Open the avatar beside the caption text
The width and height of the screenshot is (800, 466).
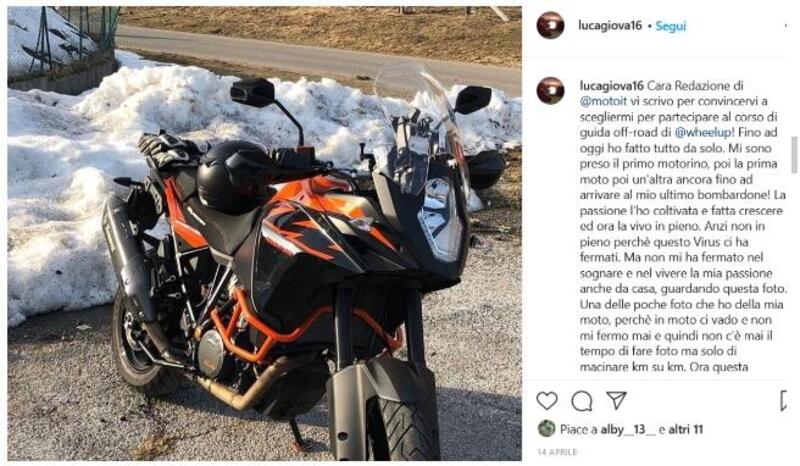tap(551, 91)
